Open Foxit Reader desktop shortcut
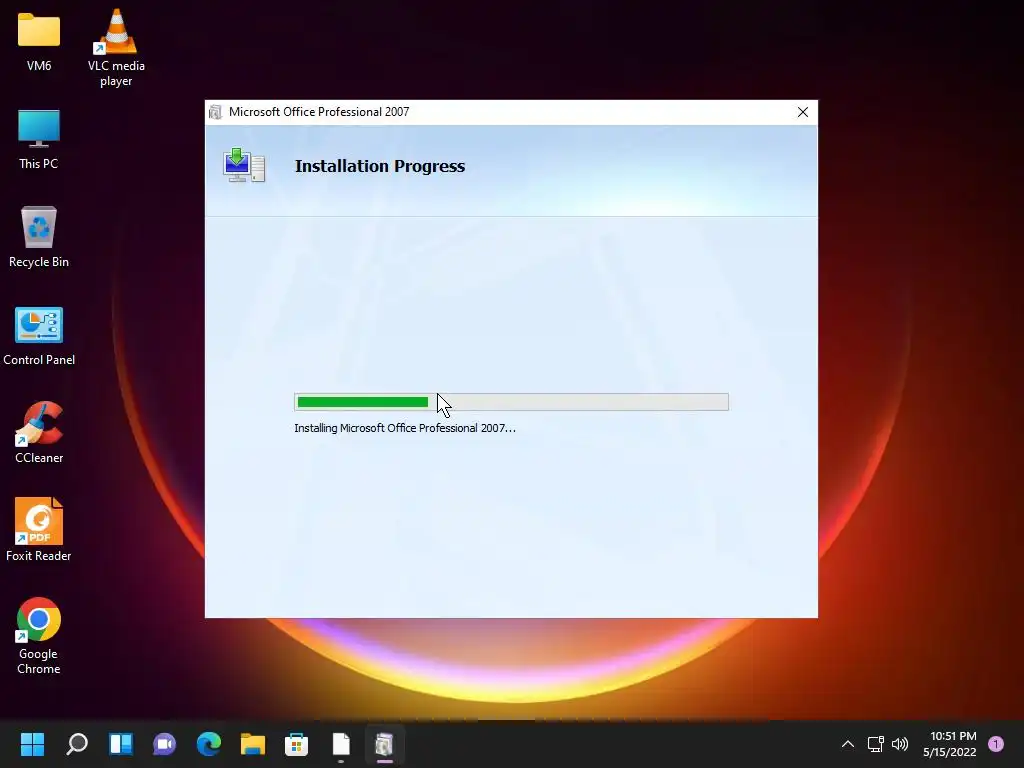 point(39,530)
